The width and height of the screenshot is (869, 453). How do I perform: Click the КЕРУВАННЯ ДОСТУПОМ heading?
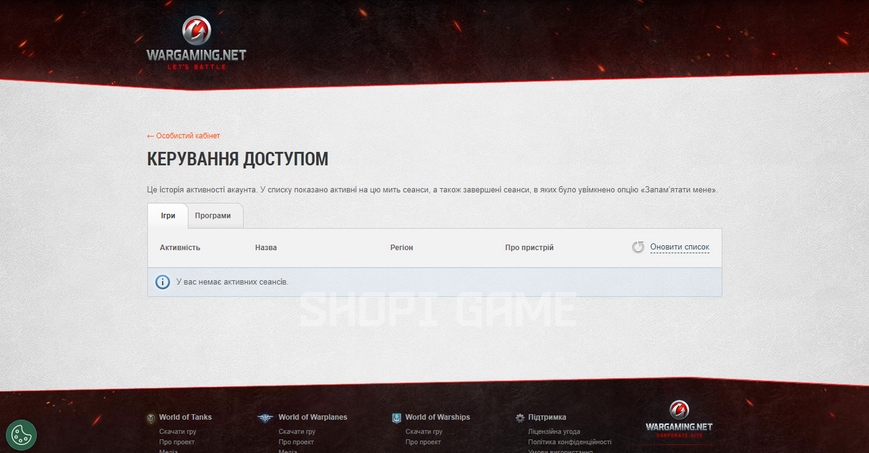coord(238,159)
